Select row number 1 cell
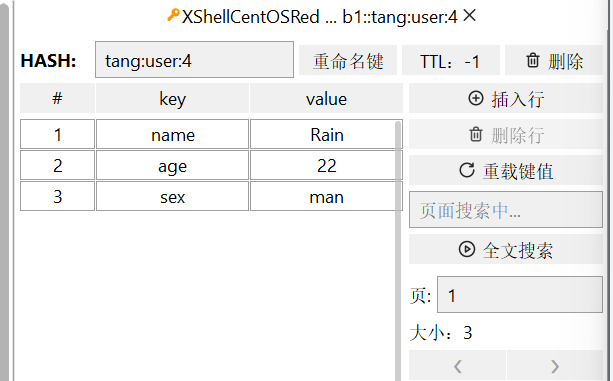Viewport: 613px width, 381px height. click(57, 134)
